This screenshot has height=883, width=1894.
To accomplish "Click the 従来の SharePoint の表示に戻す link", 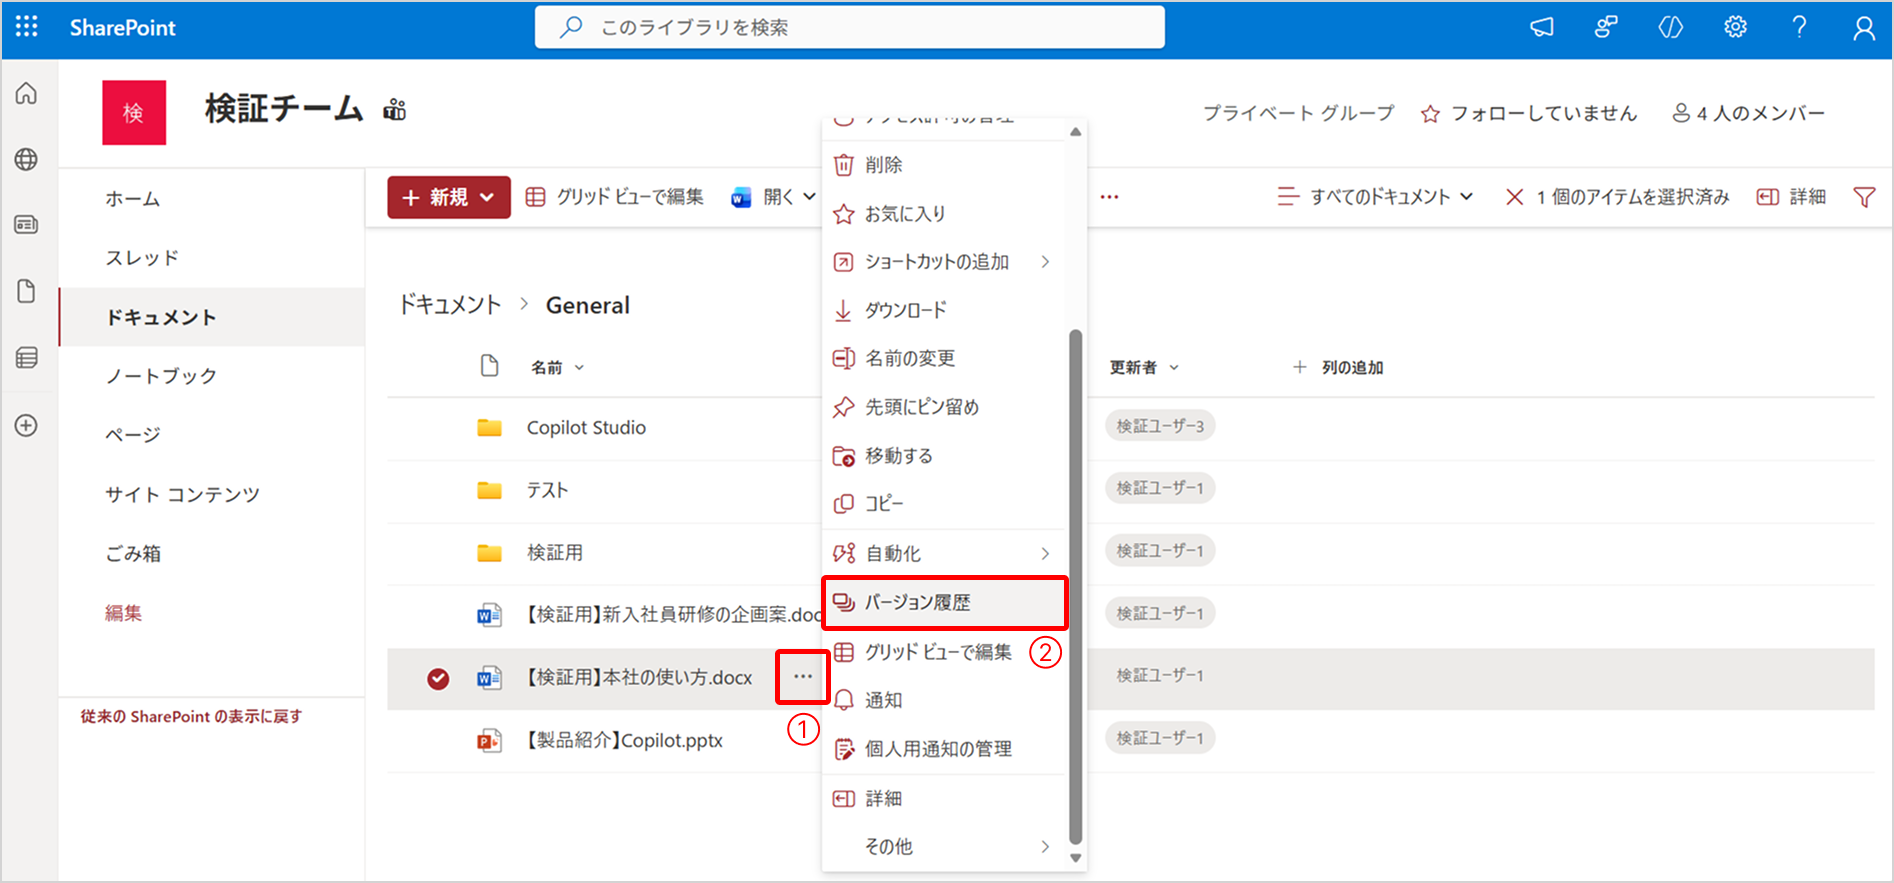I will [x=191, y=716].
